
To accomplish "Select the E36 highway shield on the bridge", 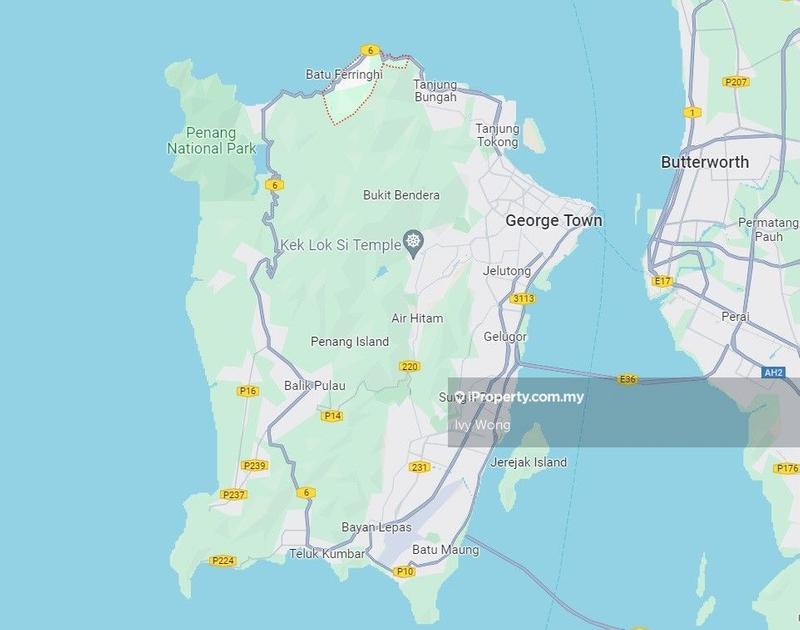I will coord(627,379).
